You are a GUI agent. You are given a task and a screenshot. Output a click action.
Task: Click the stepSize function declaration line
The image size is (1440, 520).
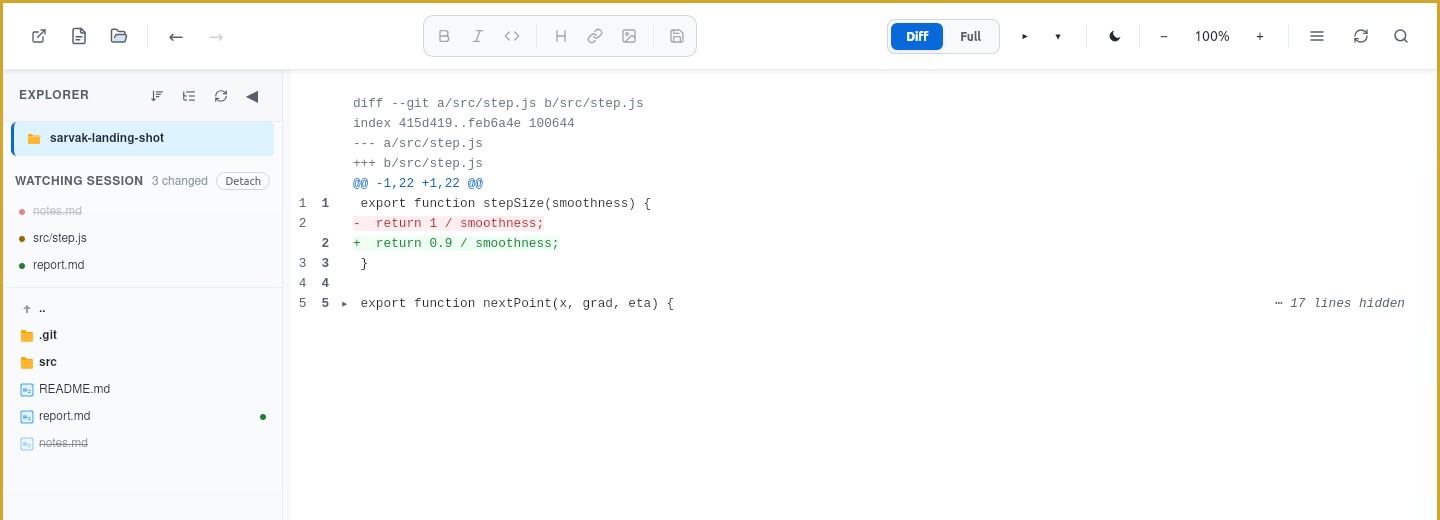coord(505,204)
